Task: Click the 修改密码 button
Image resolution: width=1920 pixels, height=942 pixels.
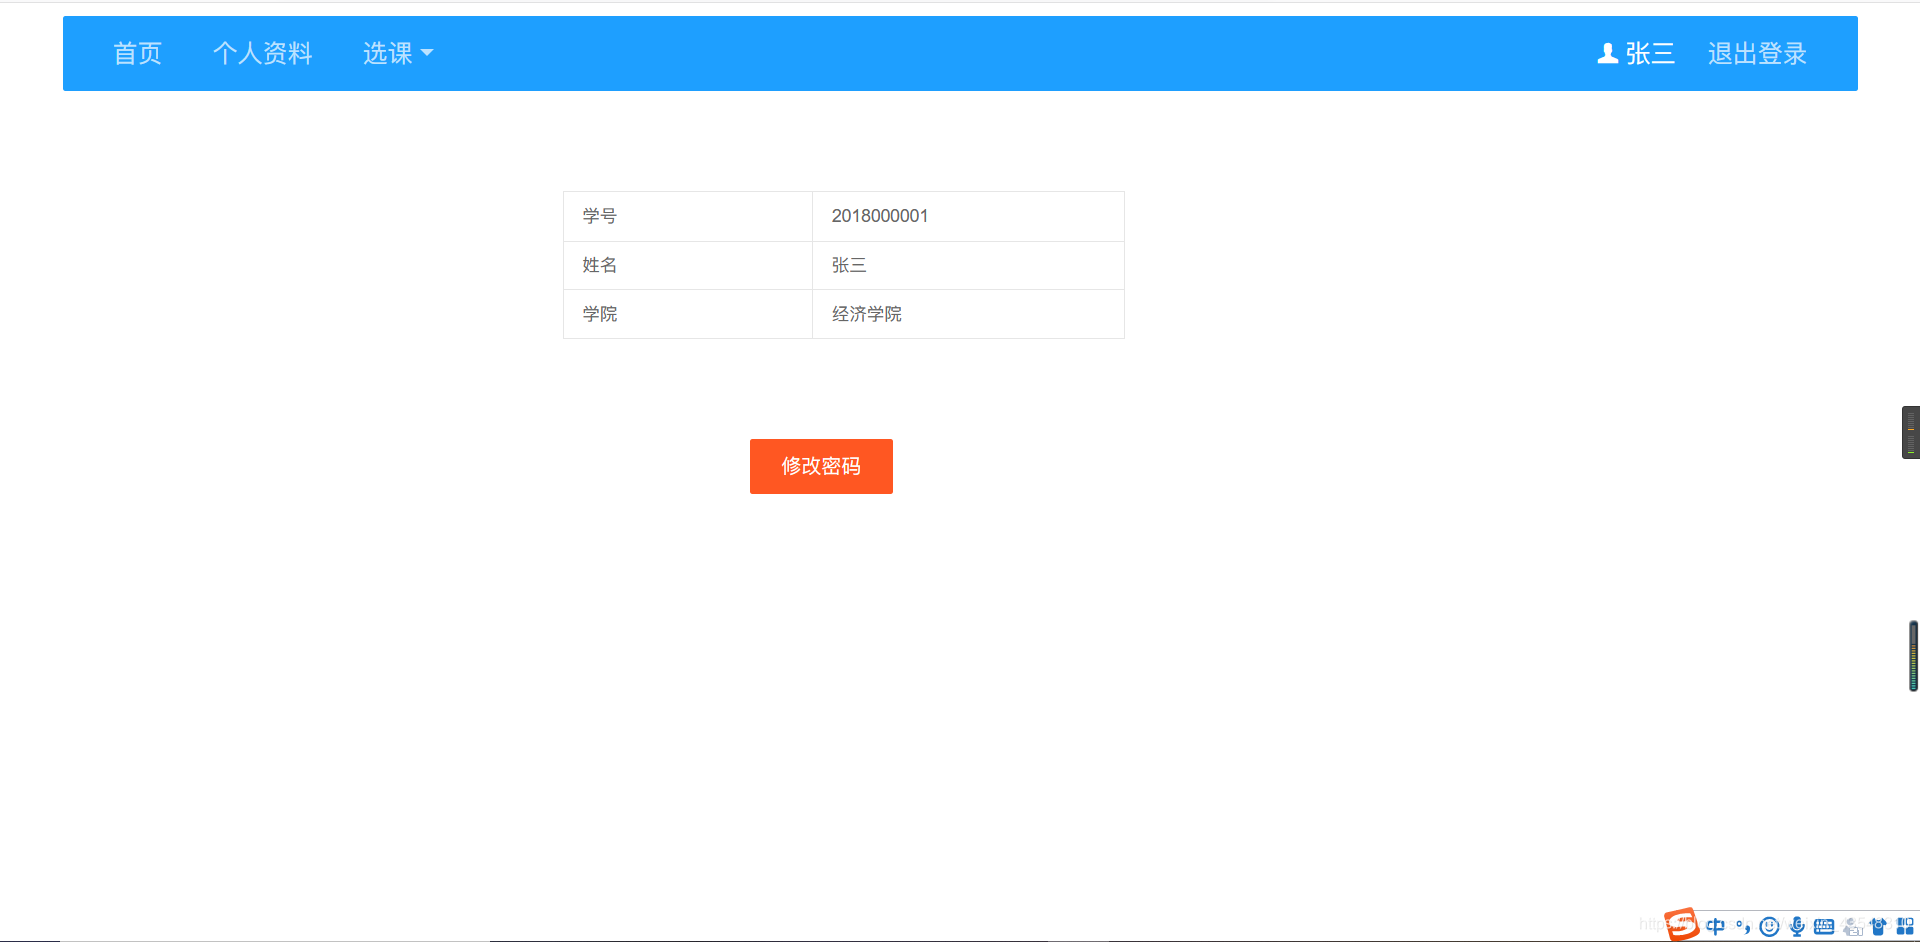Action: click(821, 466)
